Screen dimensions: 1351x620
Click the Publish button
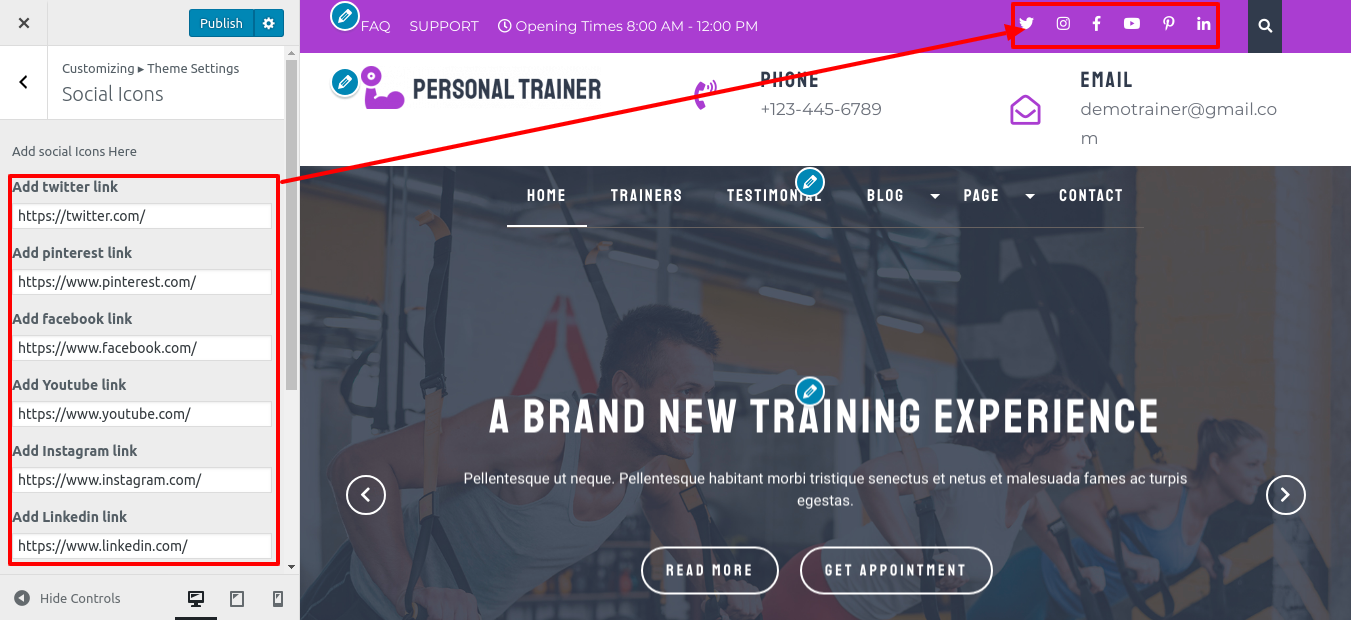click(221, 23)
